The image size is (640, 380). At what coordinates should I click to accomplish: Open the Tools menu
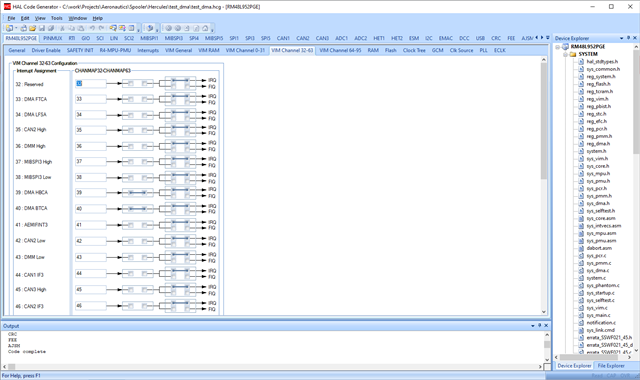coord(56,18)
